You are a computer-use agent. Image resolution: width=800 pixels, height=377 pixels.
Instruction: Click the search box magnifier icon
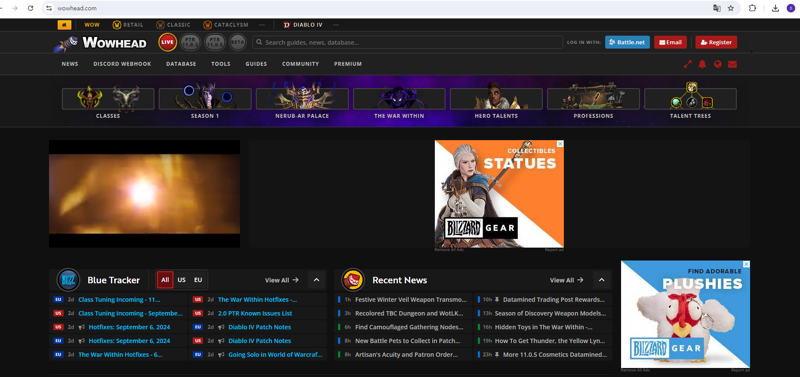pos(259,42)
